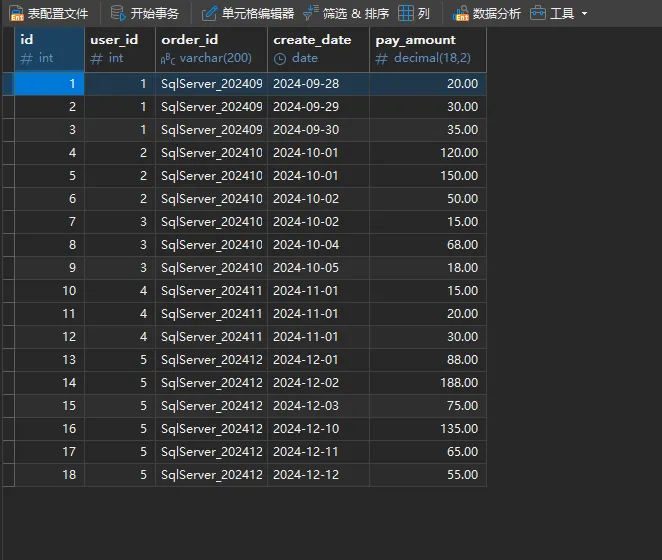This screenshot has height=560, width=662.
Task: Select the create_date cell 2024-12-10
Action: click(x=318, y=428)
